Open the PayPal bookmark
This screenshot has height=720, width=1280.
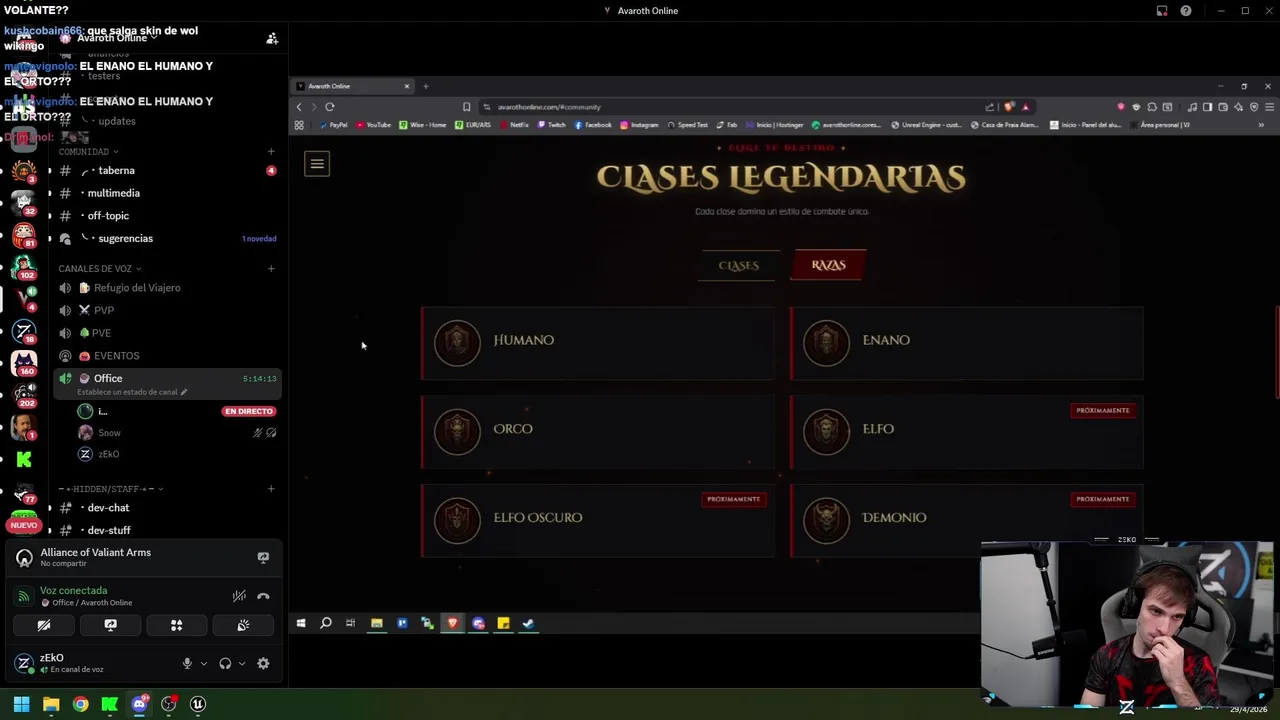333,125
